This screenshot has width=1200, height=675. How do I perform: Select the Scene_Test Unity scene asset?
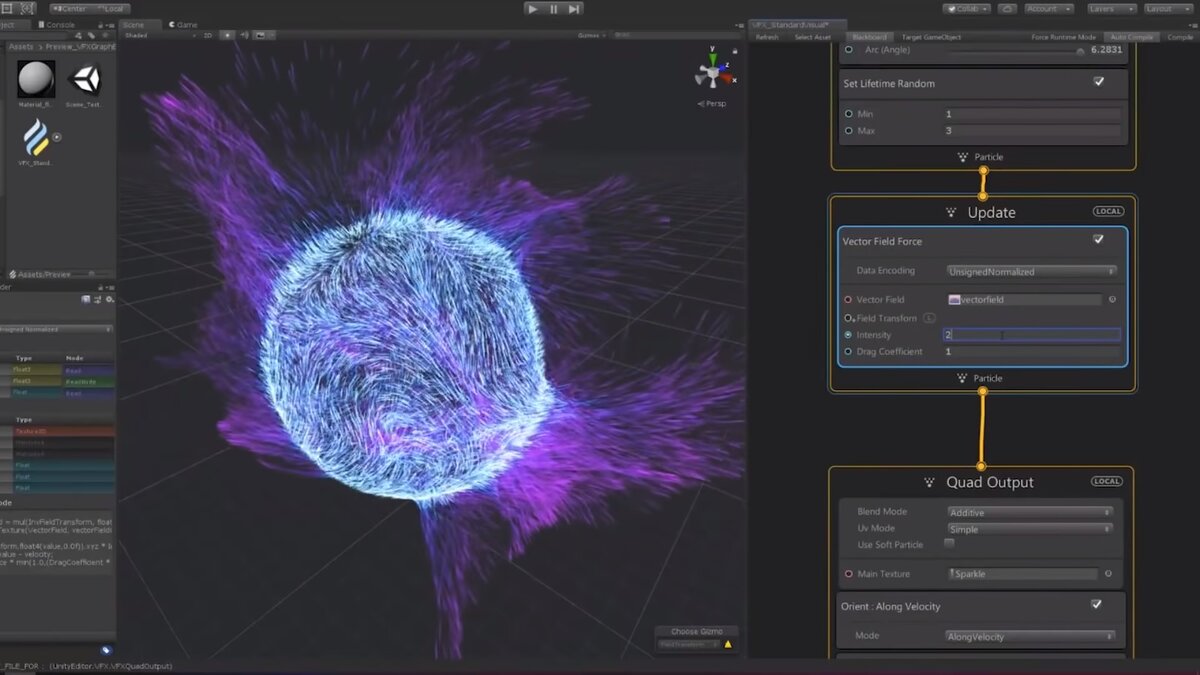[85, 80]
